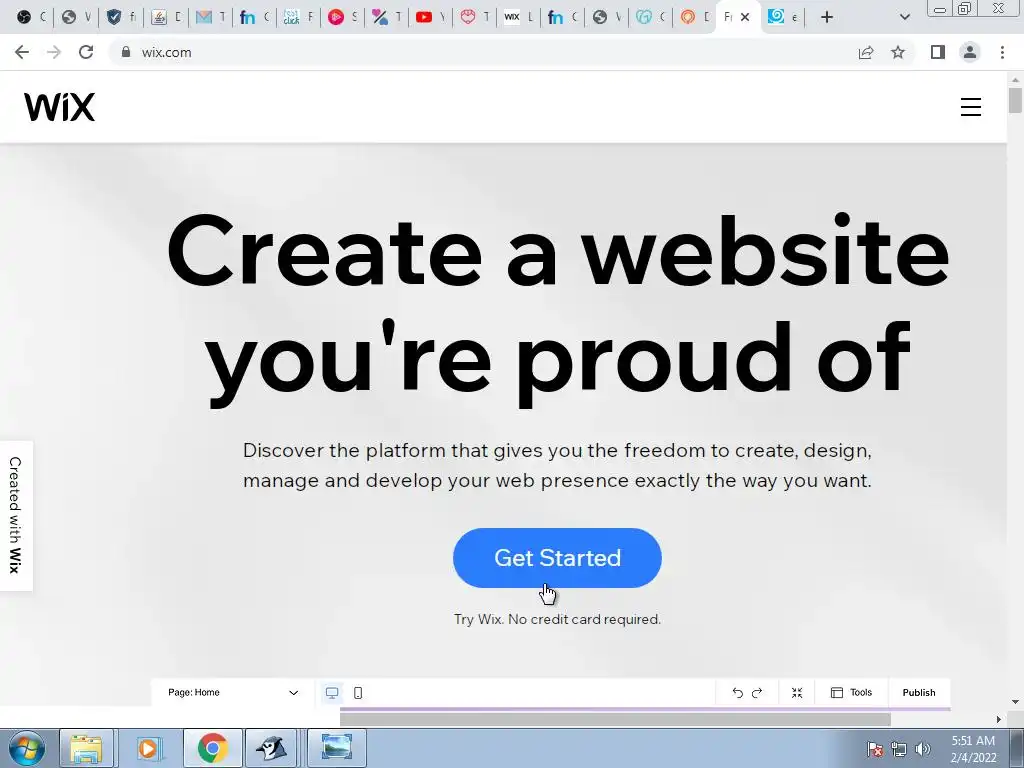Click the Get Started button

coord(557,558)
